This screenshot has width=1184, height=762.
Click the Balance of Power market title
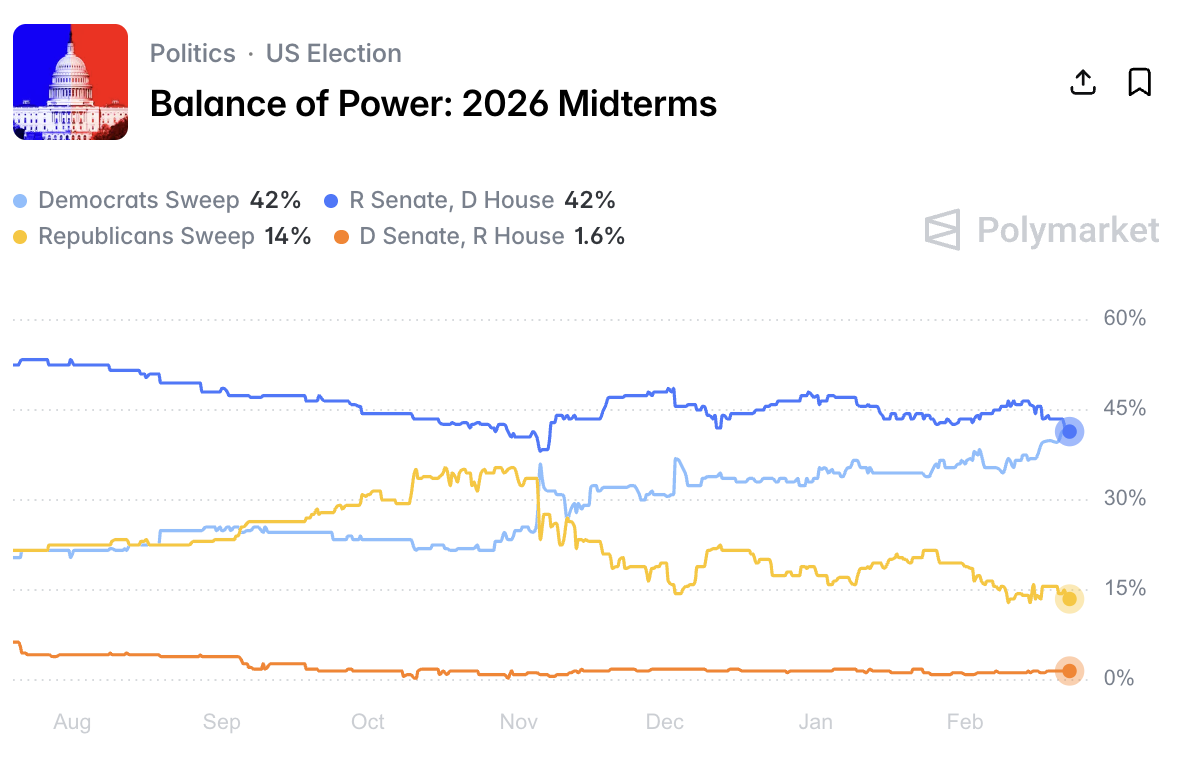[x=433, y=103]
